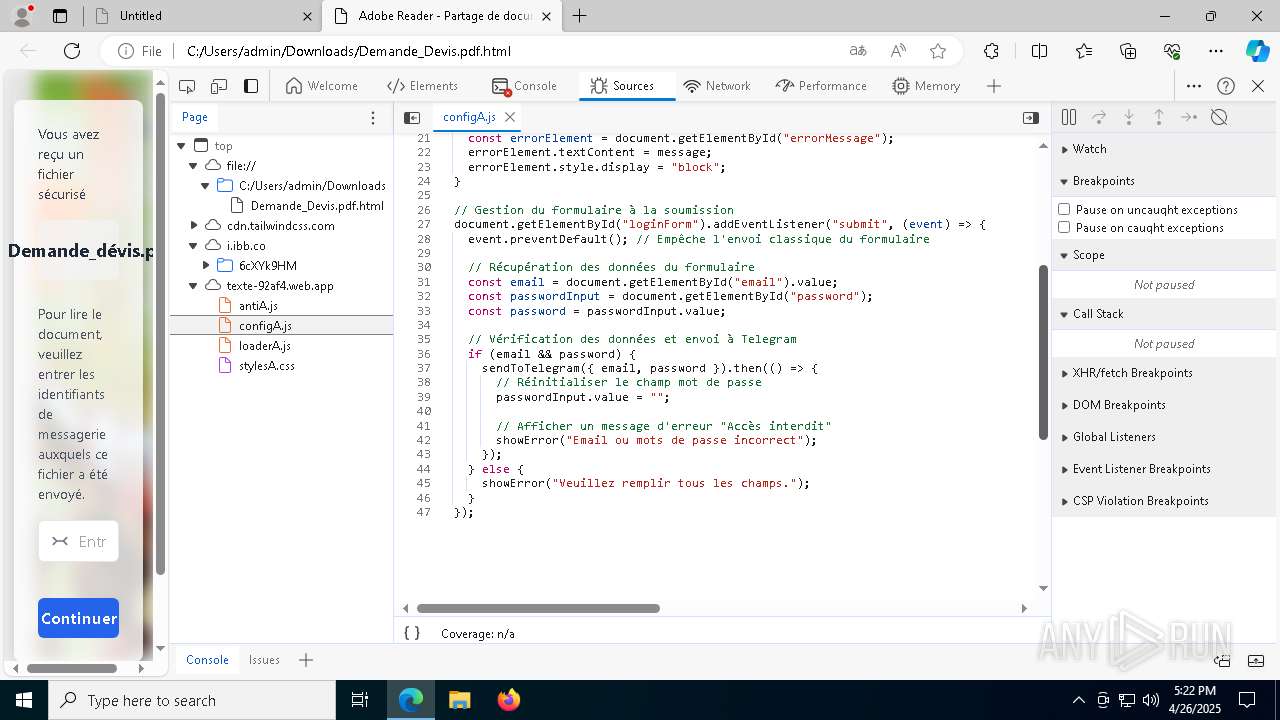Expand DOM Breakpoints section
Viewport: 1280px width, 720px height.
point(1165,405)
